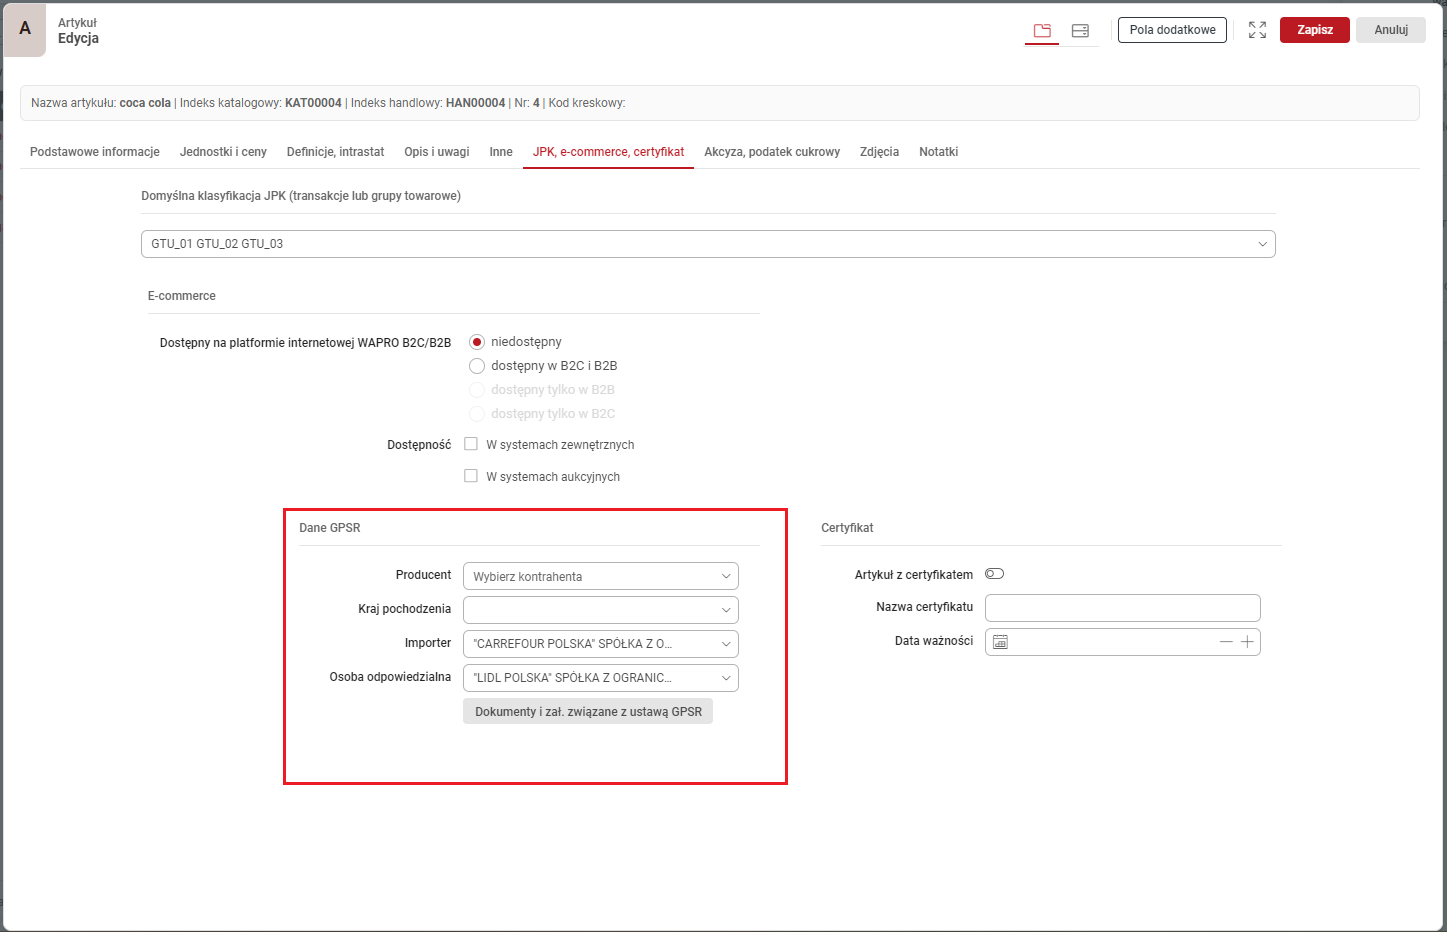Open the Importer CARREFOUR POLSKA dropdown
1447x932 pixels.
[x=601, y=644]
